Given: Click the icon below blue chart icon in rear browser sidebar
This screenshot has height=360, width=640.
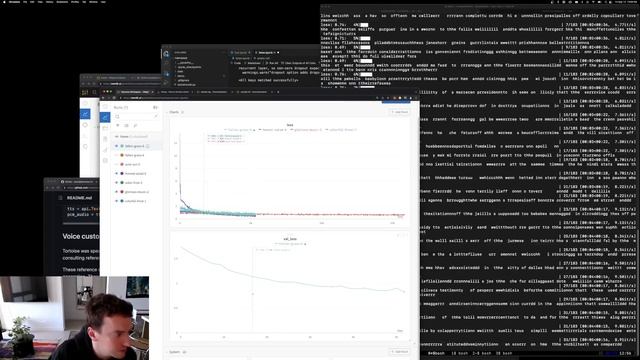Looking at the screenshot, I should [85, 125].
